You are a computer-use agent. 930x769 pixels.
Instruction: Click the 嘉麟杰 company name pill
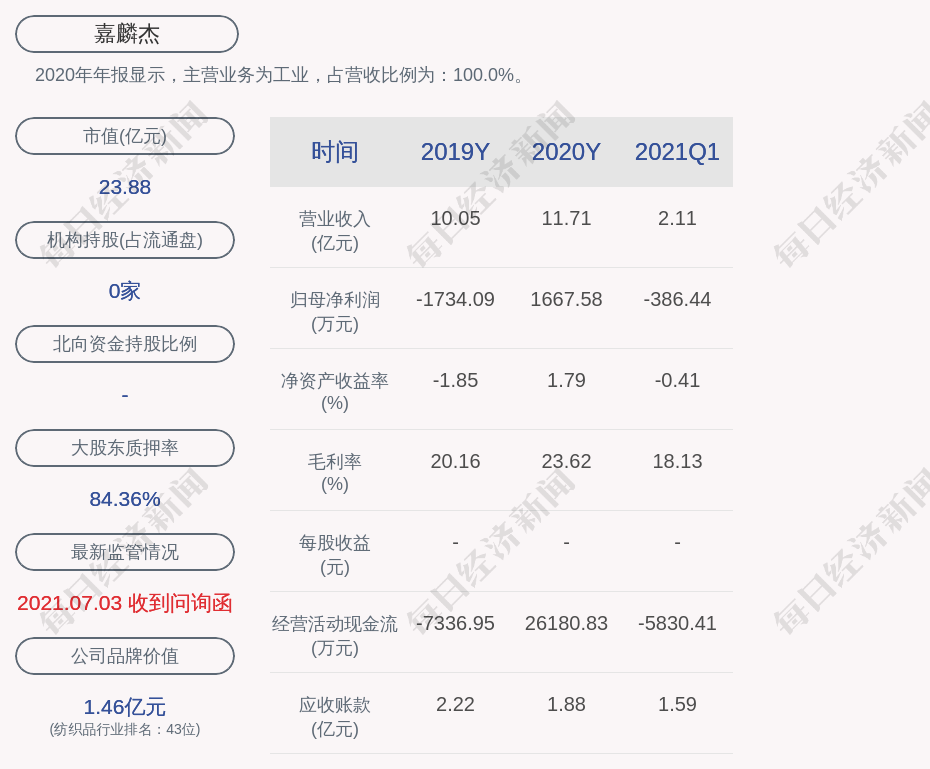[x=127, y=34]
